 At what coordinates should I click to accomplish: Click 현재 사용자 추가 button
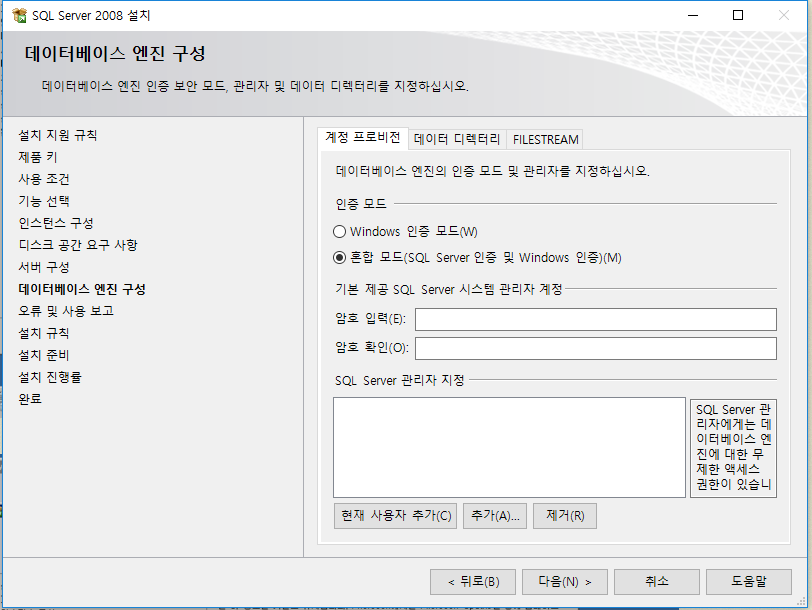(396, 516)
